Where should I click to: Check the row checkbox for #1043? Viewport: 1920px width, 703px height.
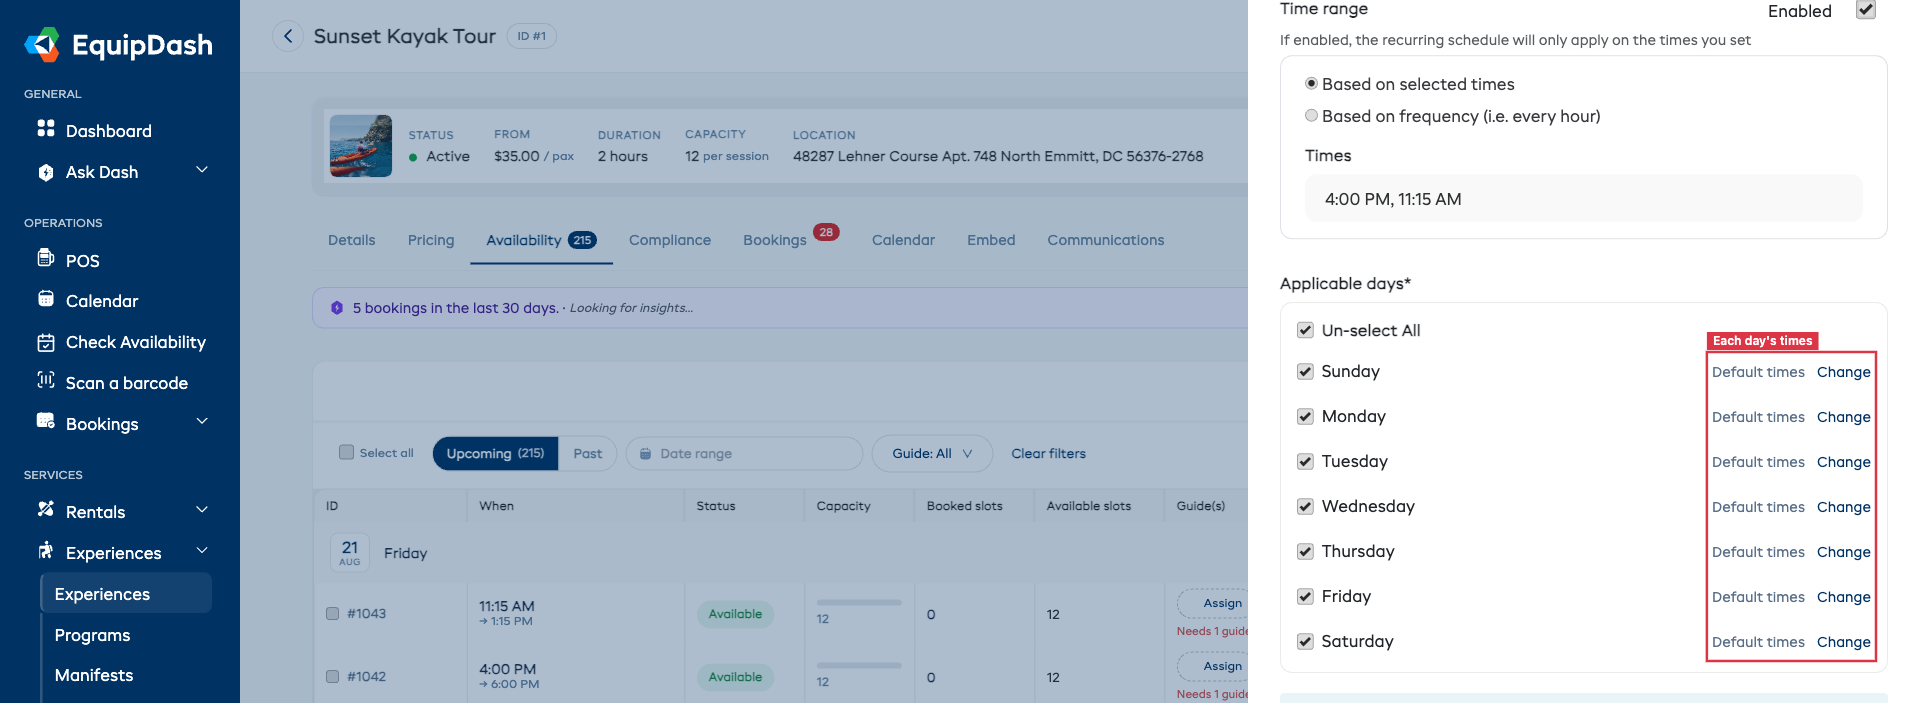332,613
